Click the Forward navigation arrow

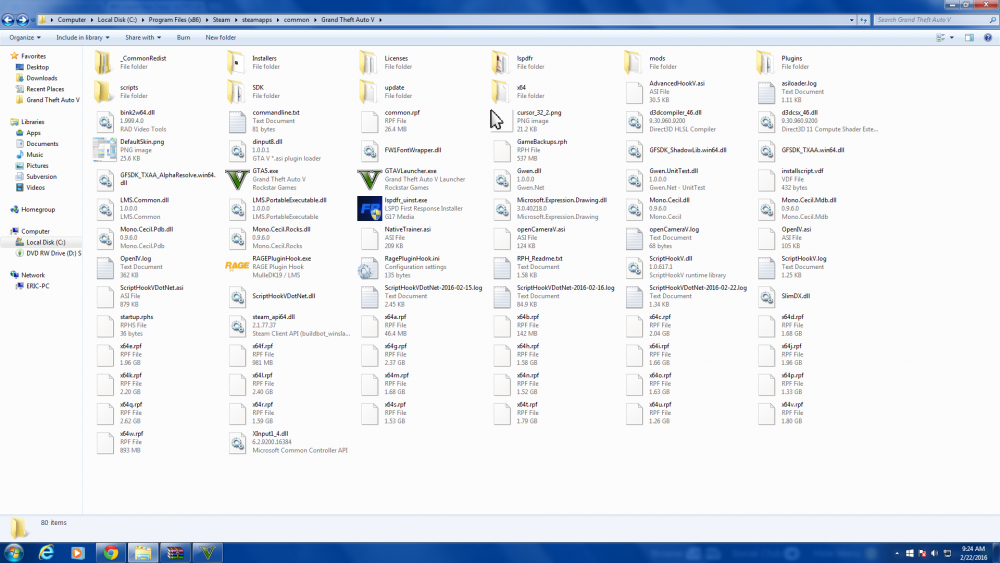coord(22,20)
